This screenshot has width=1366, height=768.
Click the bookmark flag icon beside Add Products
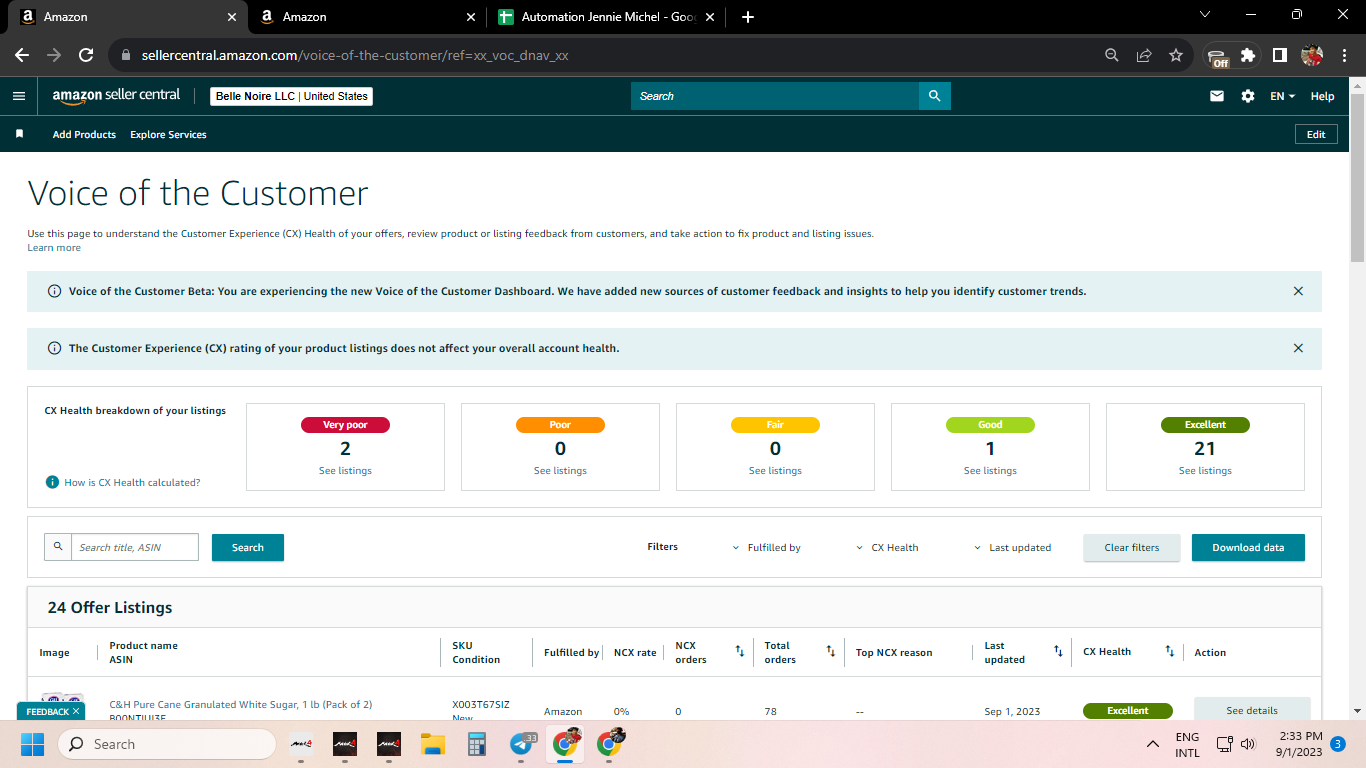(19, 134)
